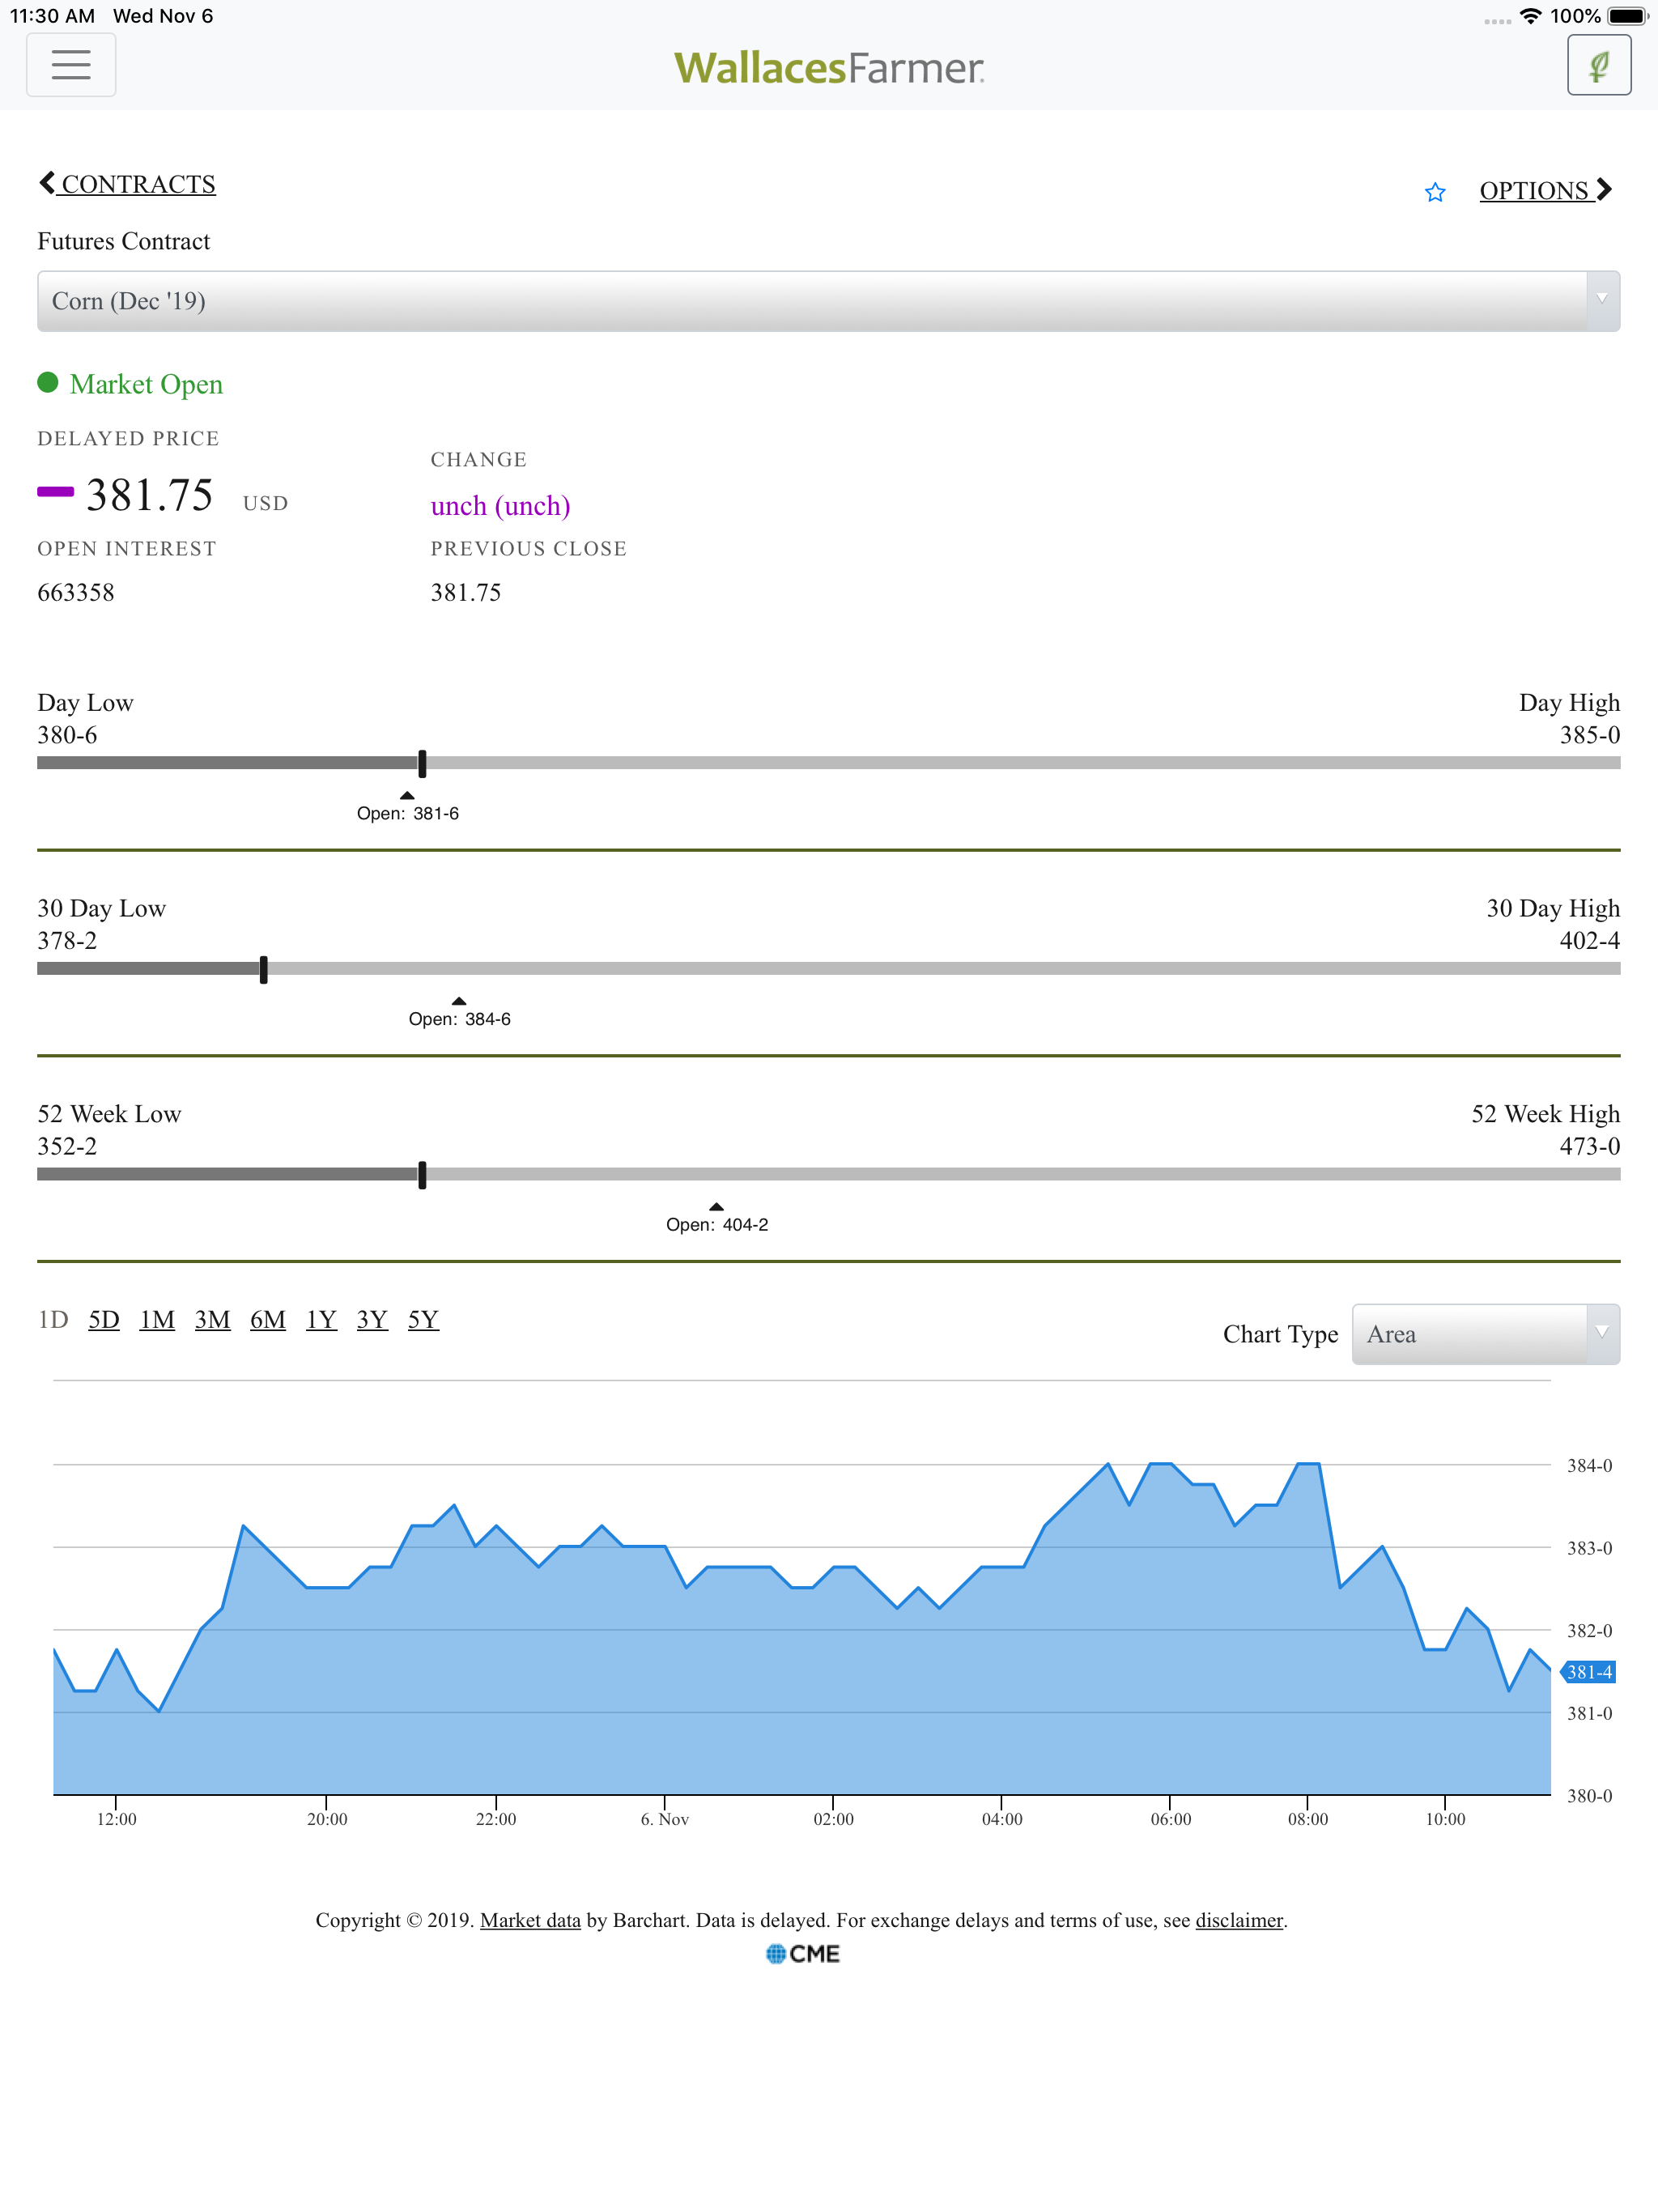Click the '6. Nov' chart axis label
Viewport: 1658px width, 2212px height.
665,1819
